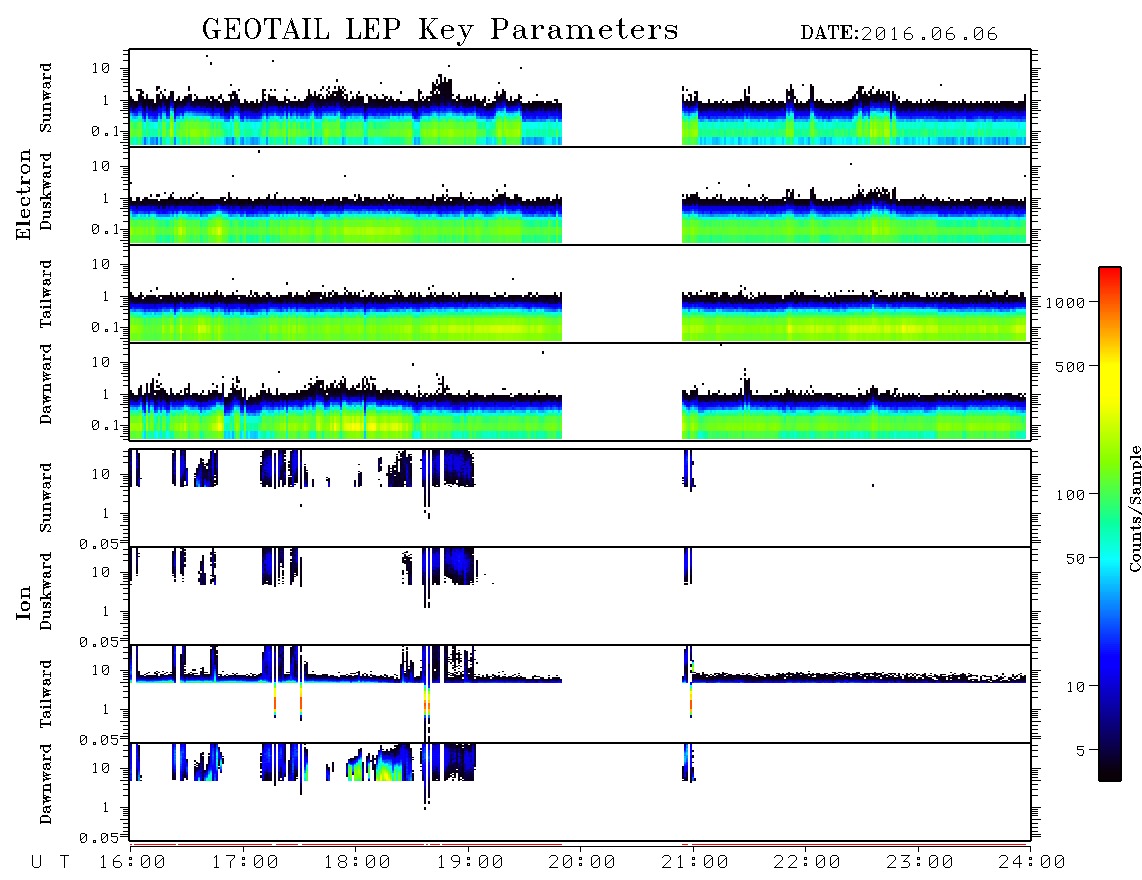This screenshot has width=1142, height=880.
Task: Click the 18:00 time tick label
Action: [357, 863]
